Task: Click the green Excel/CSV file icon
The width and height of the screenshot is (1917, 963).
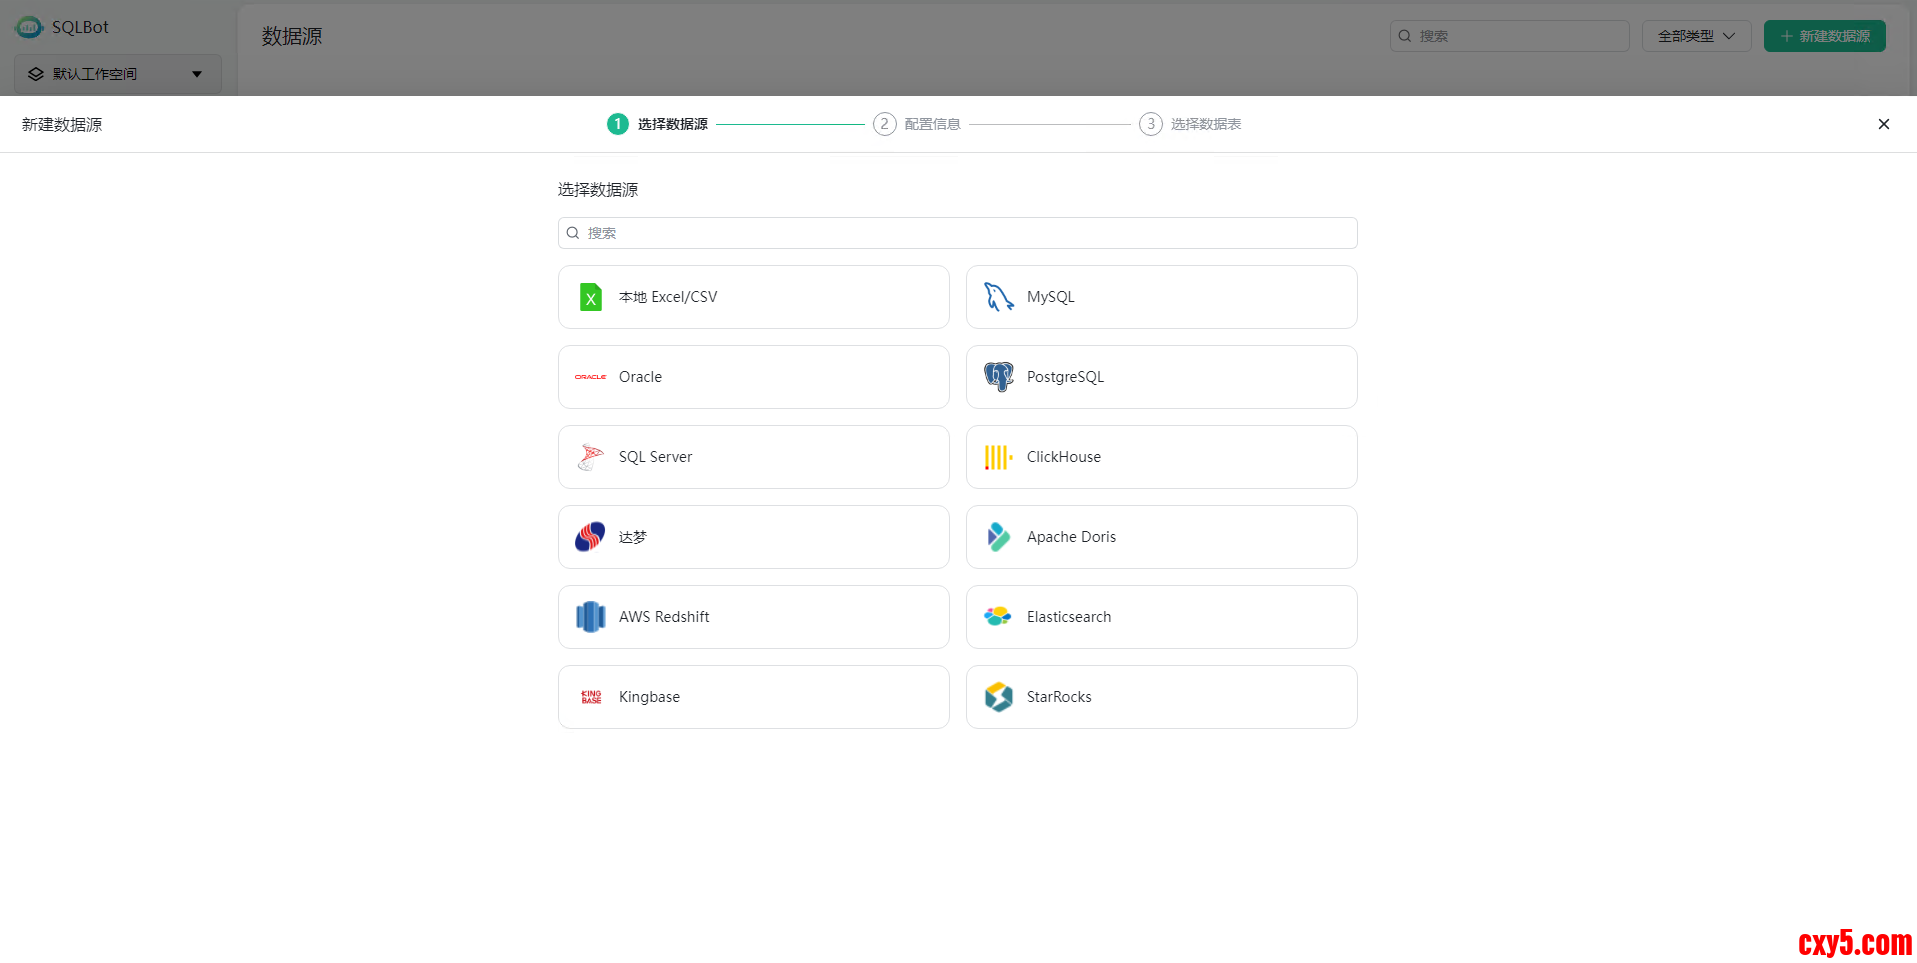Action: coord(591,297)
